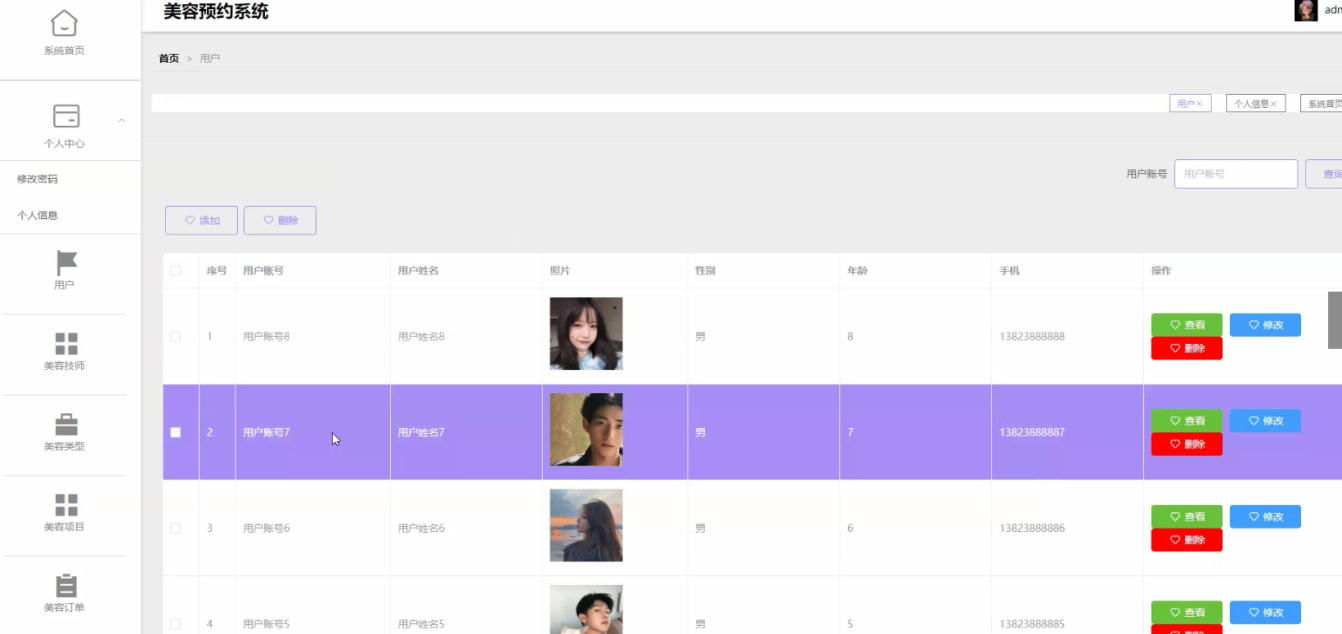Image resolution: width=1342 pixels, height=634 pixels.
Task: Click the photo thumbnail of 用户姓名6
Action: click(586, 526)
